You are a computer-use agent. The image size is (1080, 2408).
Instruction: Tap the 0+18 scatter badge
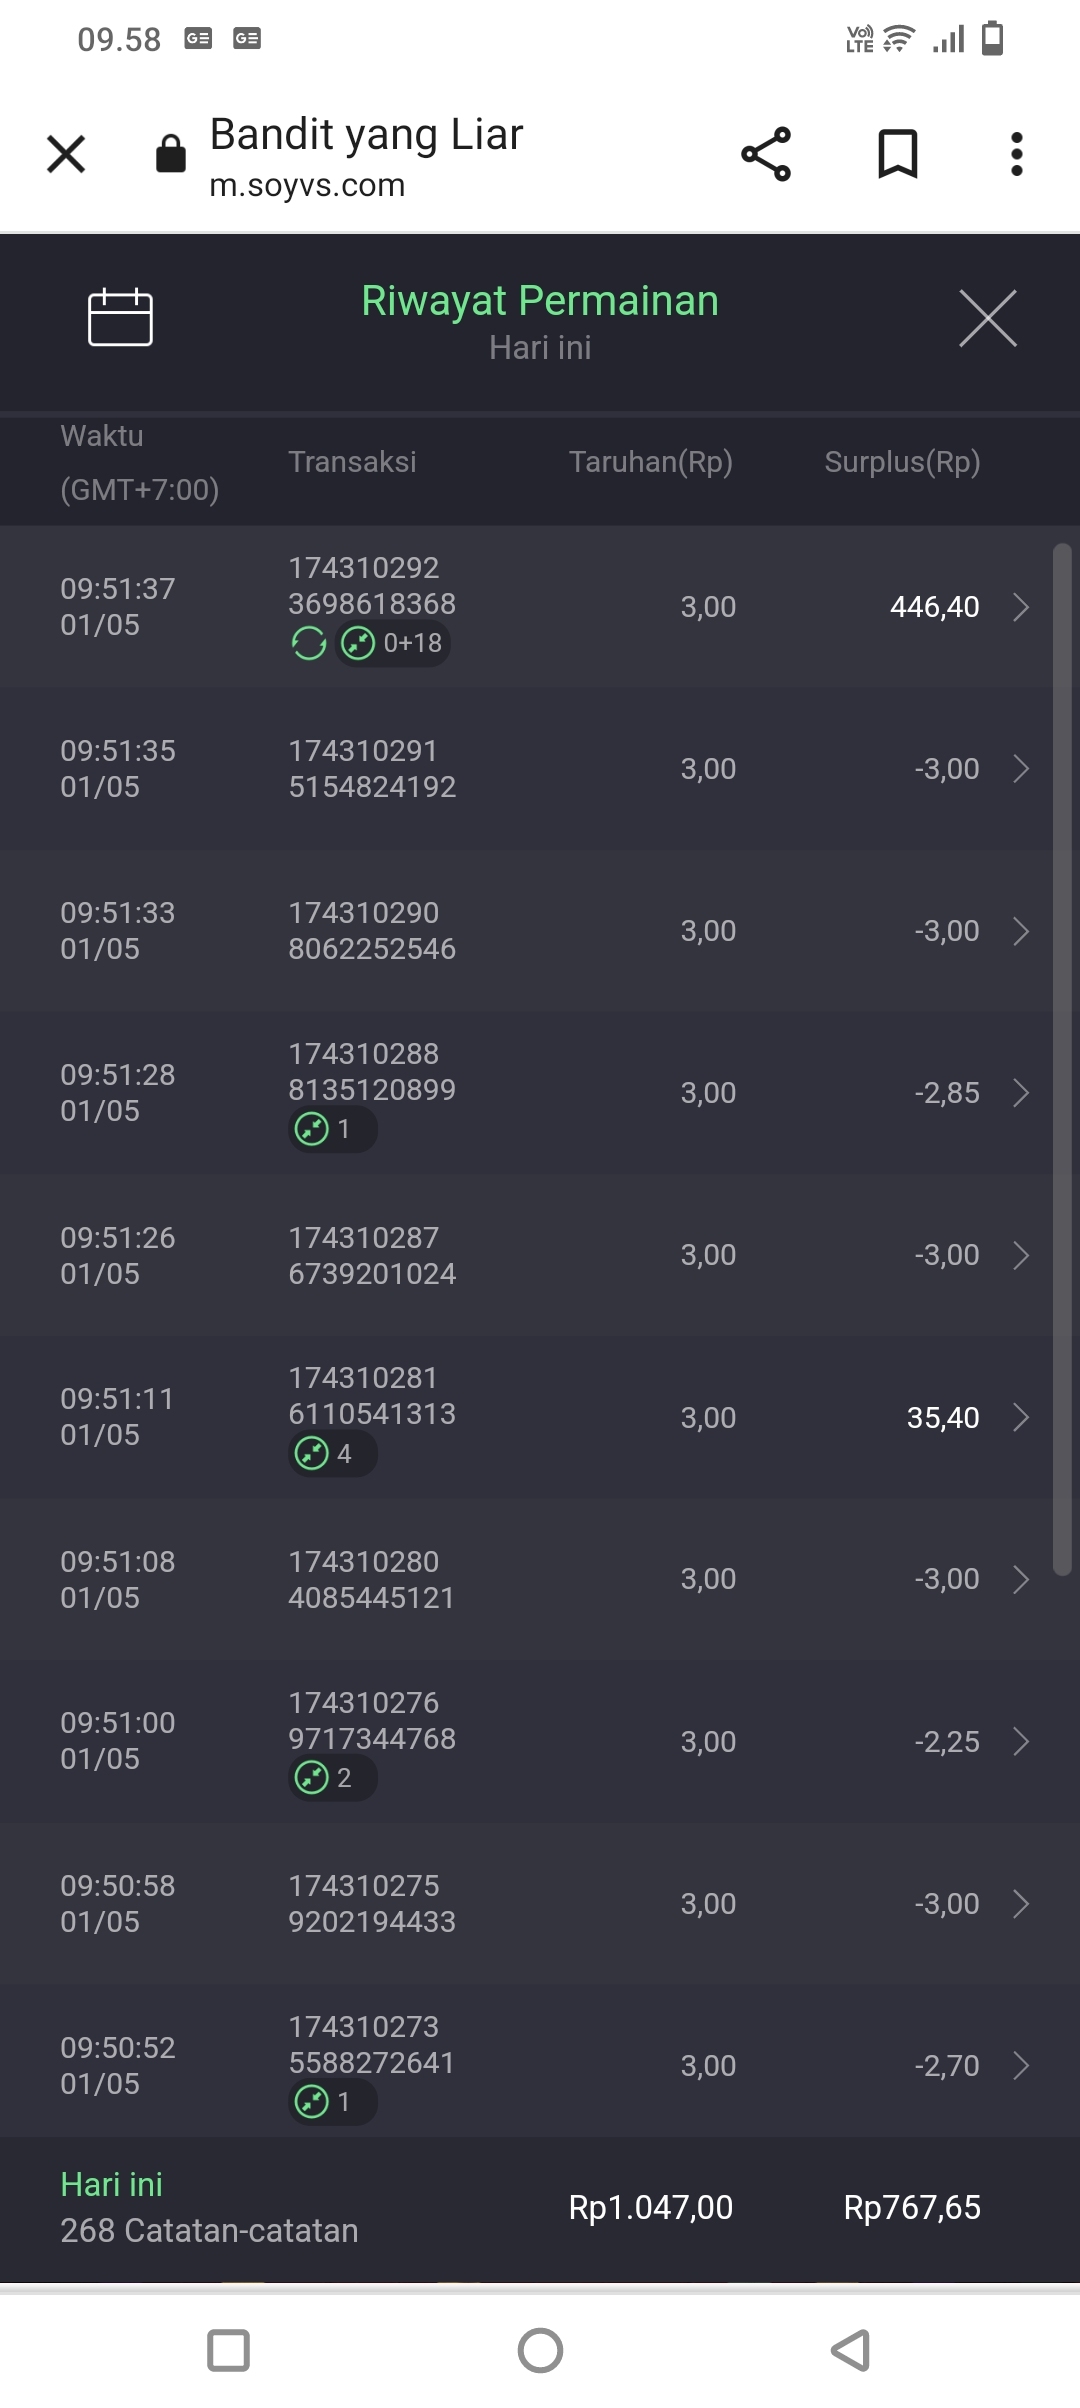pyautogui.click(x=393, y=643)
